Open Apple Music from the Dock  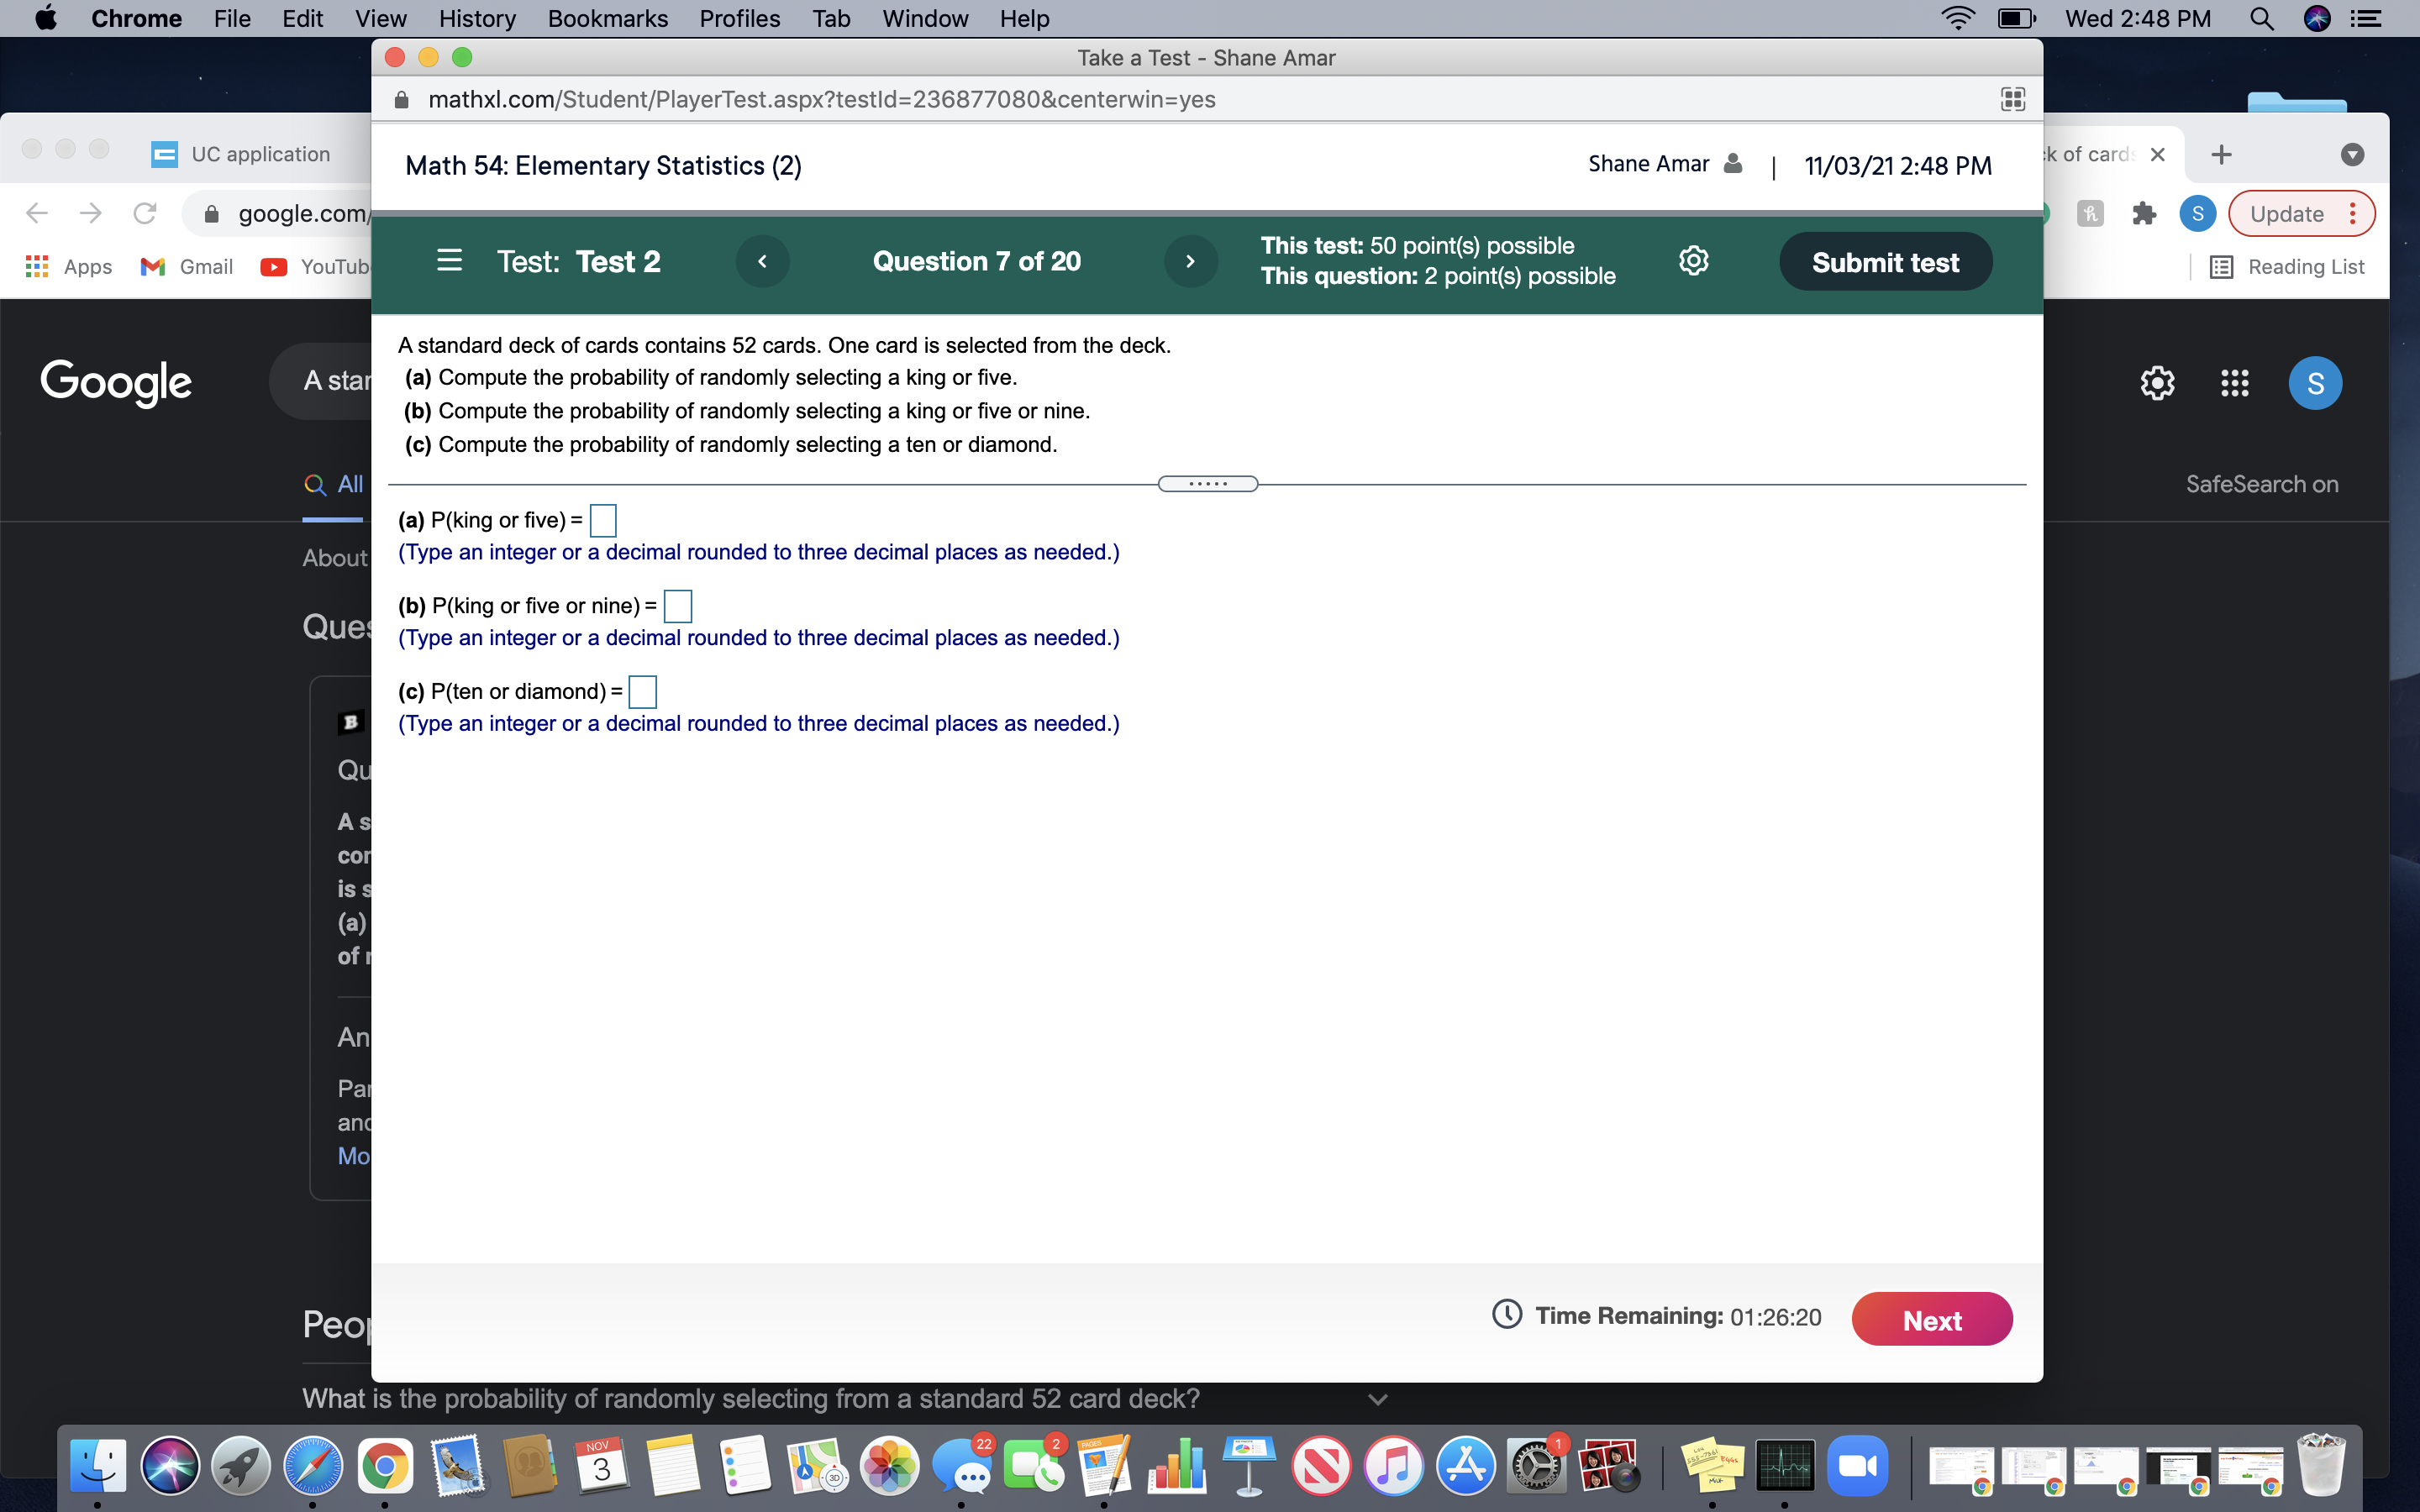(1395, 1465)
